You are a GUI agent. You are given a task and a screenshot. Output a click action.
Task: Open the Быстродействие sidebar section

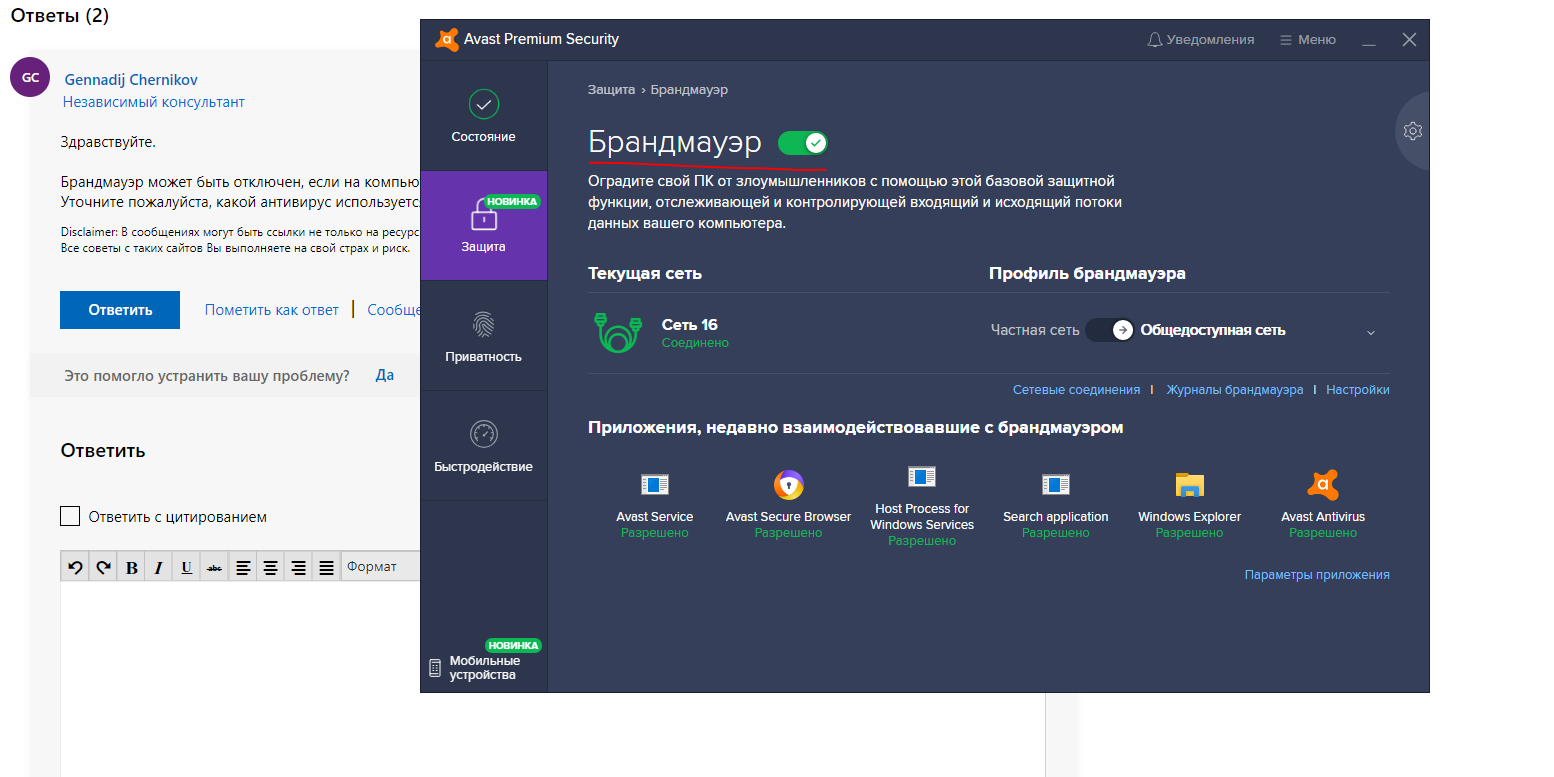click(483, 446)
